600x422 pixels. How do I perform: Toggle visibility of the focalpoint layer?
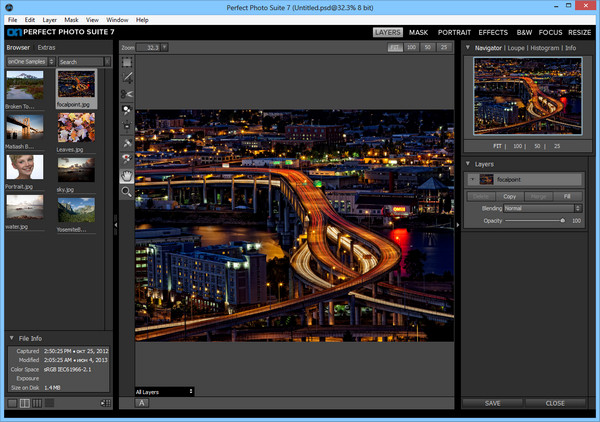(x=472, y=179)
